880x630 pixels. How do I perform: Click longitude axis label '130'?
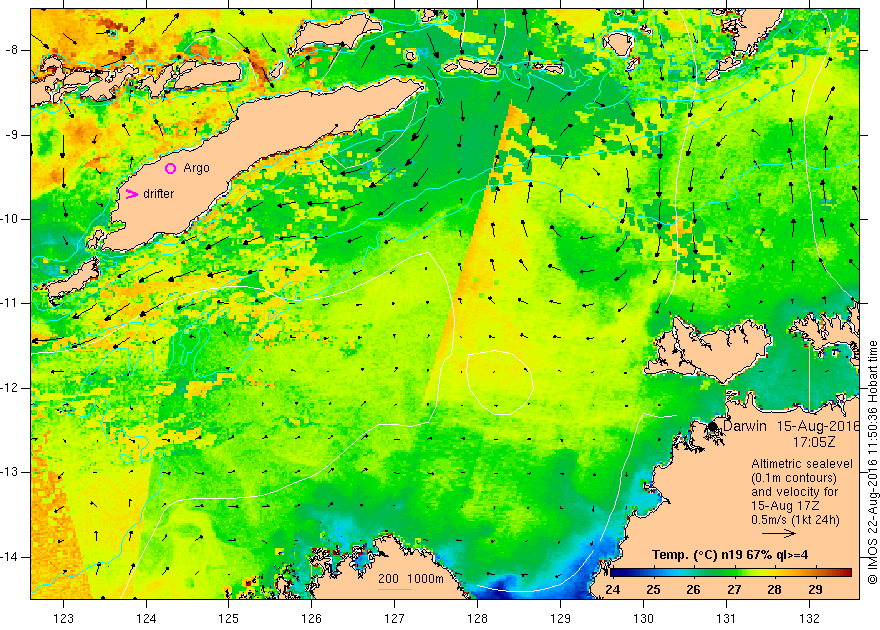[x=643, y=619]
